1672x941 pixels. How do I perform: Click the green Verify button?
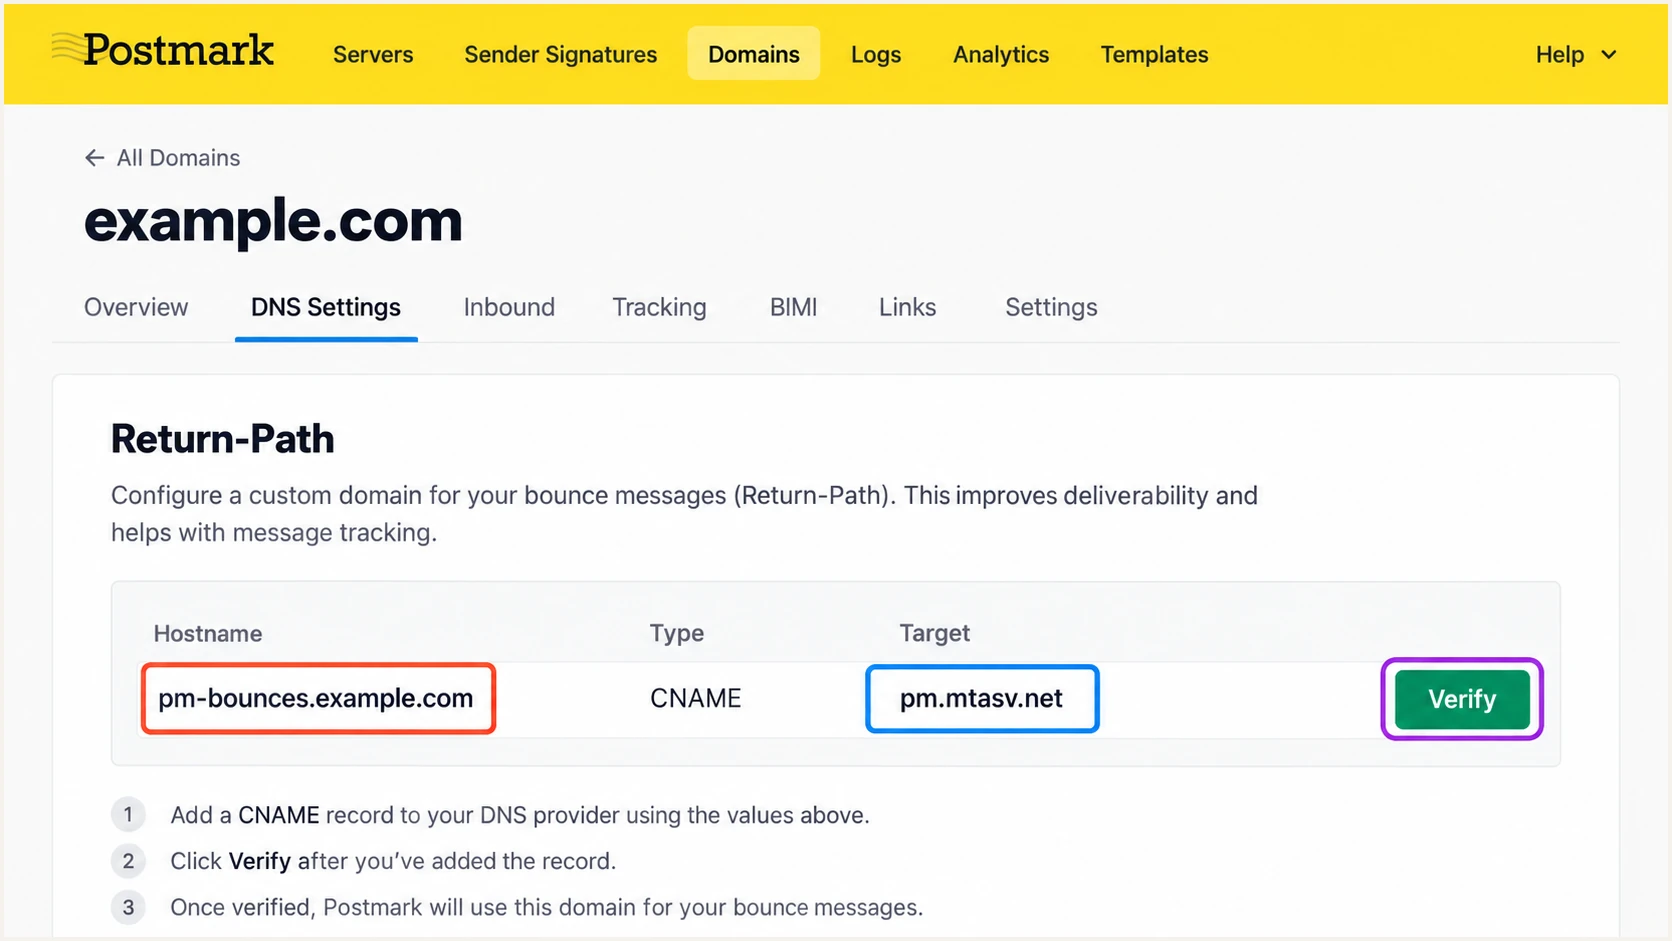[x=1462, y=699]
